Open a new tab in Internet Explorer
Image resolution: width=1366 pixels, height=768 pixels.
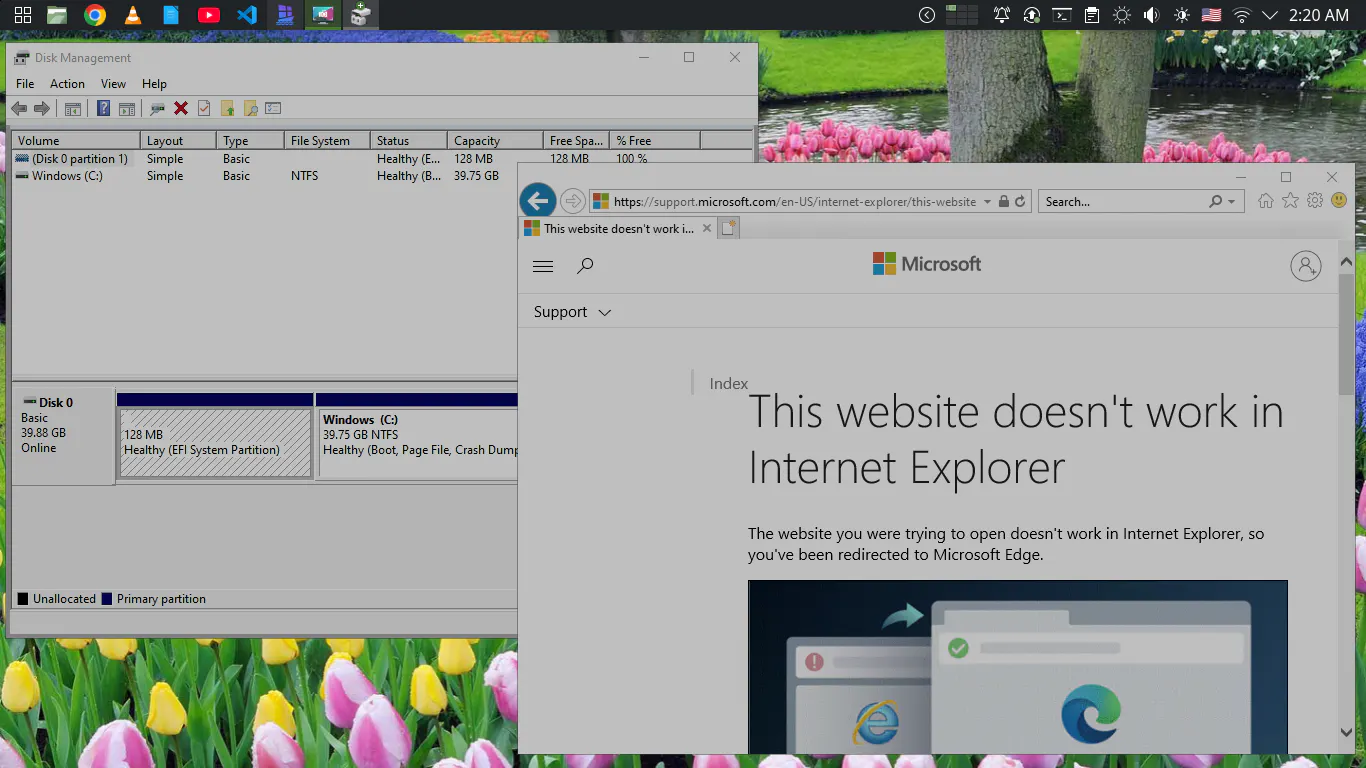coord(729,228)
